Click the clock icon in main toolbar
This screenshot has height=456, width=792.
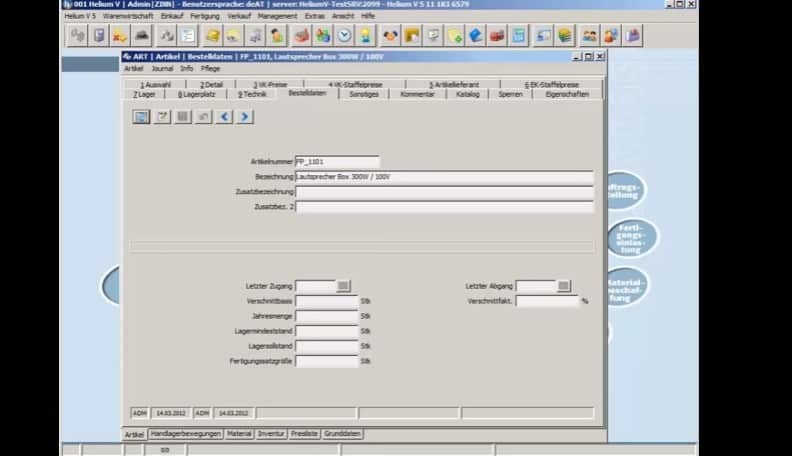344,36
